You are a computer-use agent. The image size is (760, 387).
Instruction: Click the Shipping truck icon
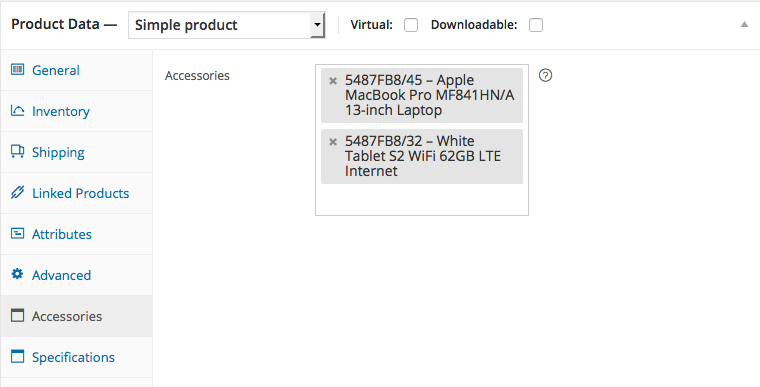(x=17, y=151)
